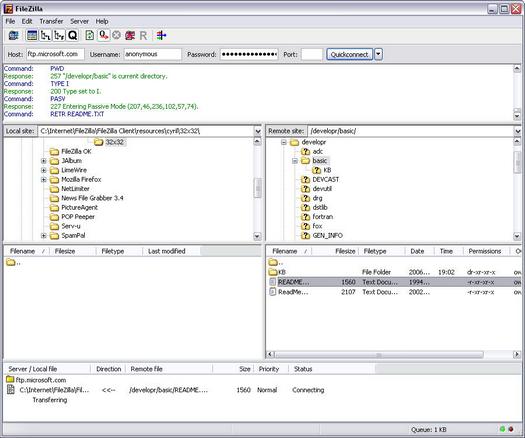Click the fox unknown-folder icon
The image size is (525, 438).
tap(305, 226)
